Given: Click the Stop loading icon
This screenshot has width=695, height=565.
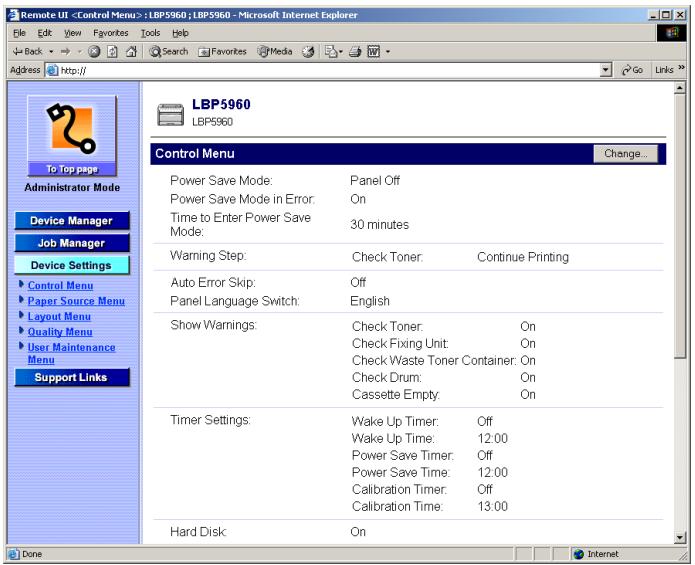Looking at the screenshot, I should click(94, 51).
